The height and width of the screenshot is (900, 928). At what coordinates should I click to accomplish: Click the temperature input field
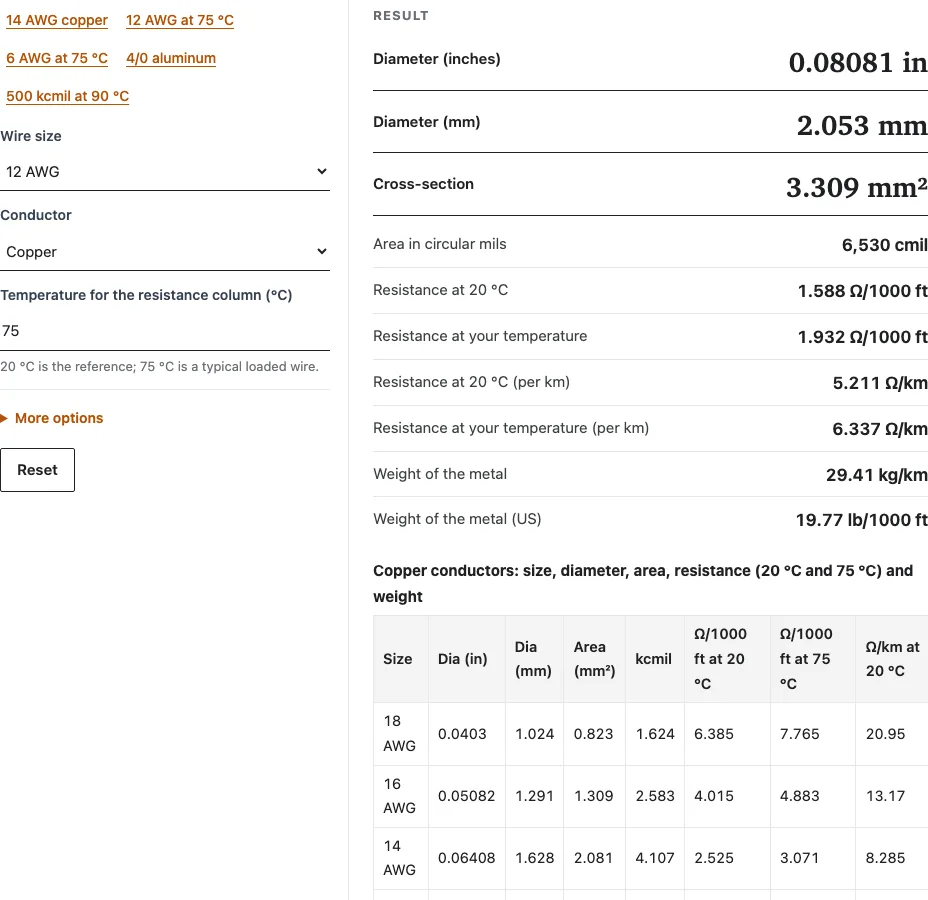[165, 331]
